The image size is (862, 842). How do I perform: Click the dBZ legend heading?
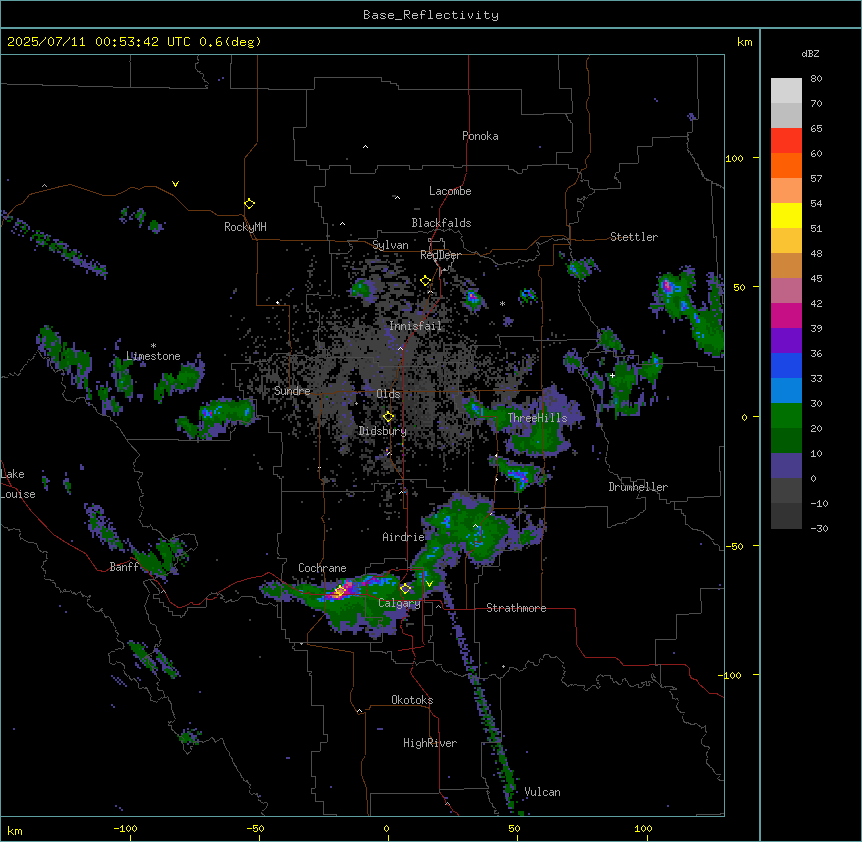[x=810, y=54]
